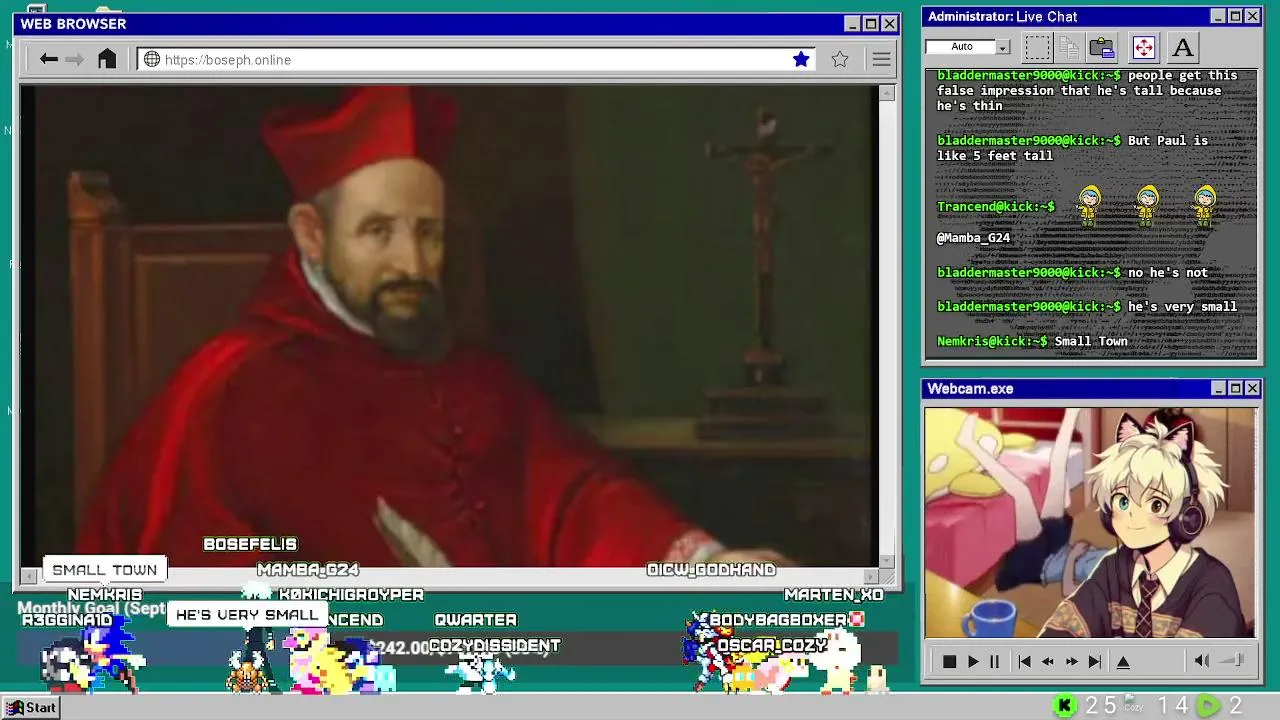Focus the boseph.online address bar
Image resolution: width=1280 pixels, height=720 pixels.
pyautogui.click(x=476, y=59)
